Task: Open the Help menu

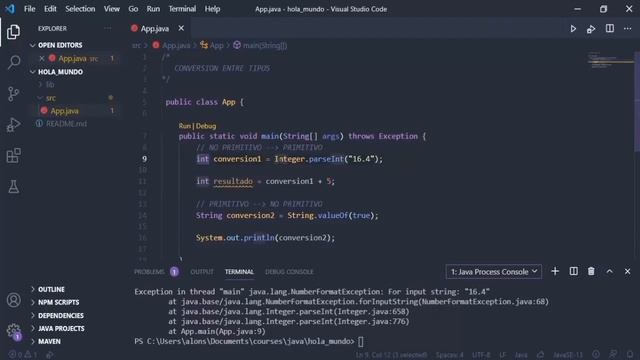Action: (212, 9)
